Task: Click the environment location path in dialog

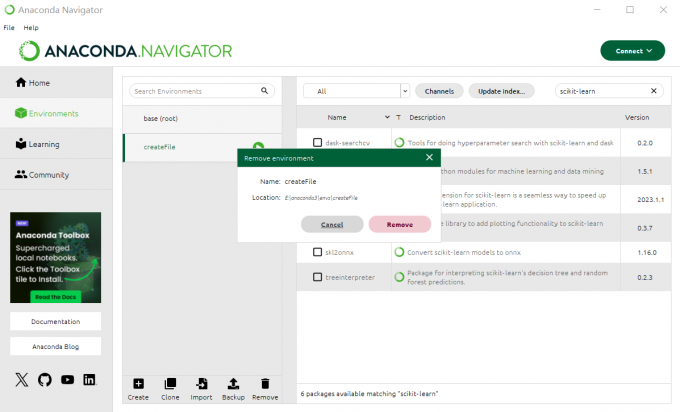Action: [x=321, y=198]
